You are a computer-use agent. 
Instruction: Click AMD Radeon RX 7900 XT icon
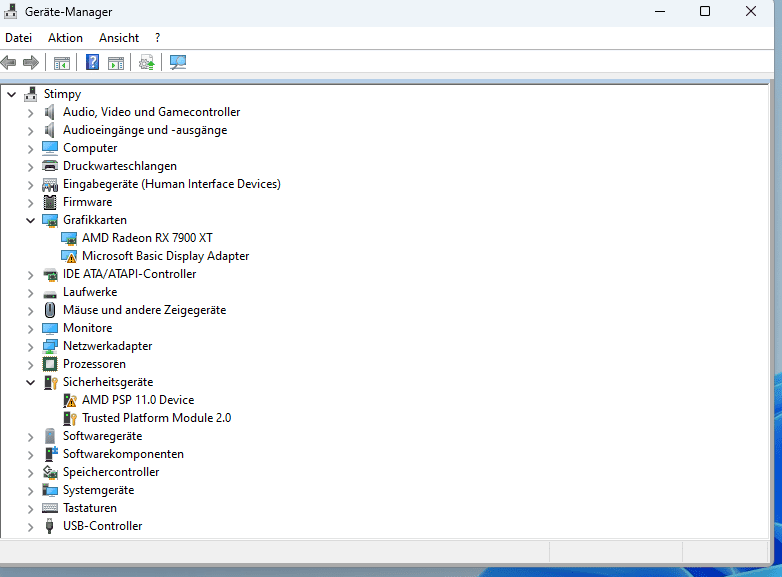coord(69,238)
